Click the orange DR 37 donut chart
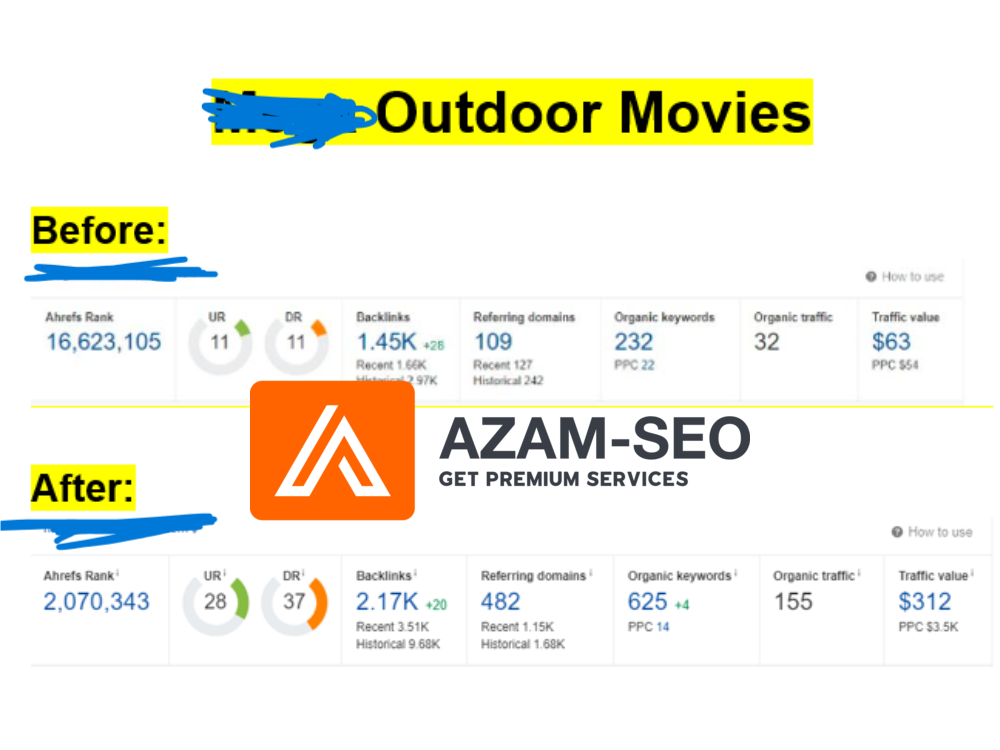1000x750 pixels. pyautogui.click(x=294, y=602)
